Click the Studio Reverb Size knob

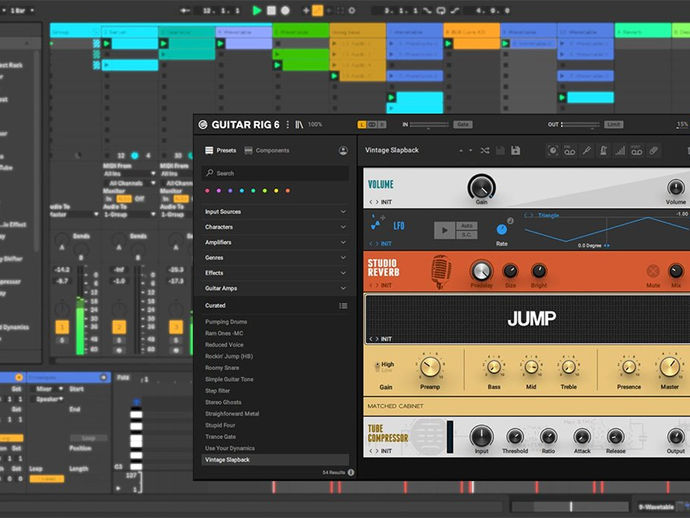click(510, 271)
